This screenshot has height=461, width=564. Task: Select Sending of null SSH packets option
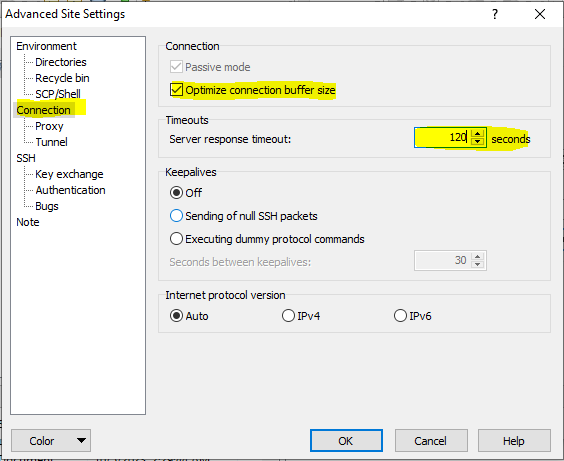[x=176, y=216]
